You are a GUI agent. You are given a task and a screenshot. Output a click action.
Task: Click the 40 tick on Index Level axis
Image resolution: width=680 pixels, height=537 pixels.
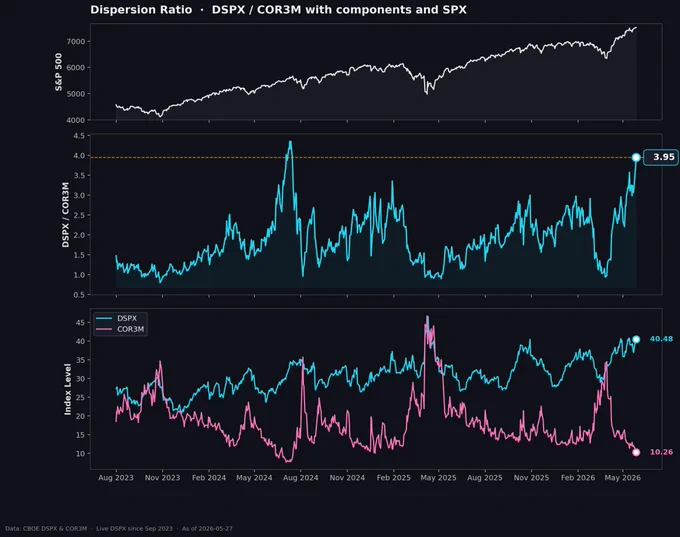coord(80,341)
